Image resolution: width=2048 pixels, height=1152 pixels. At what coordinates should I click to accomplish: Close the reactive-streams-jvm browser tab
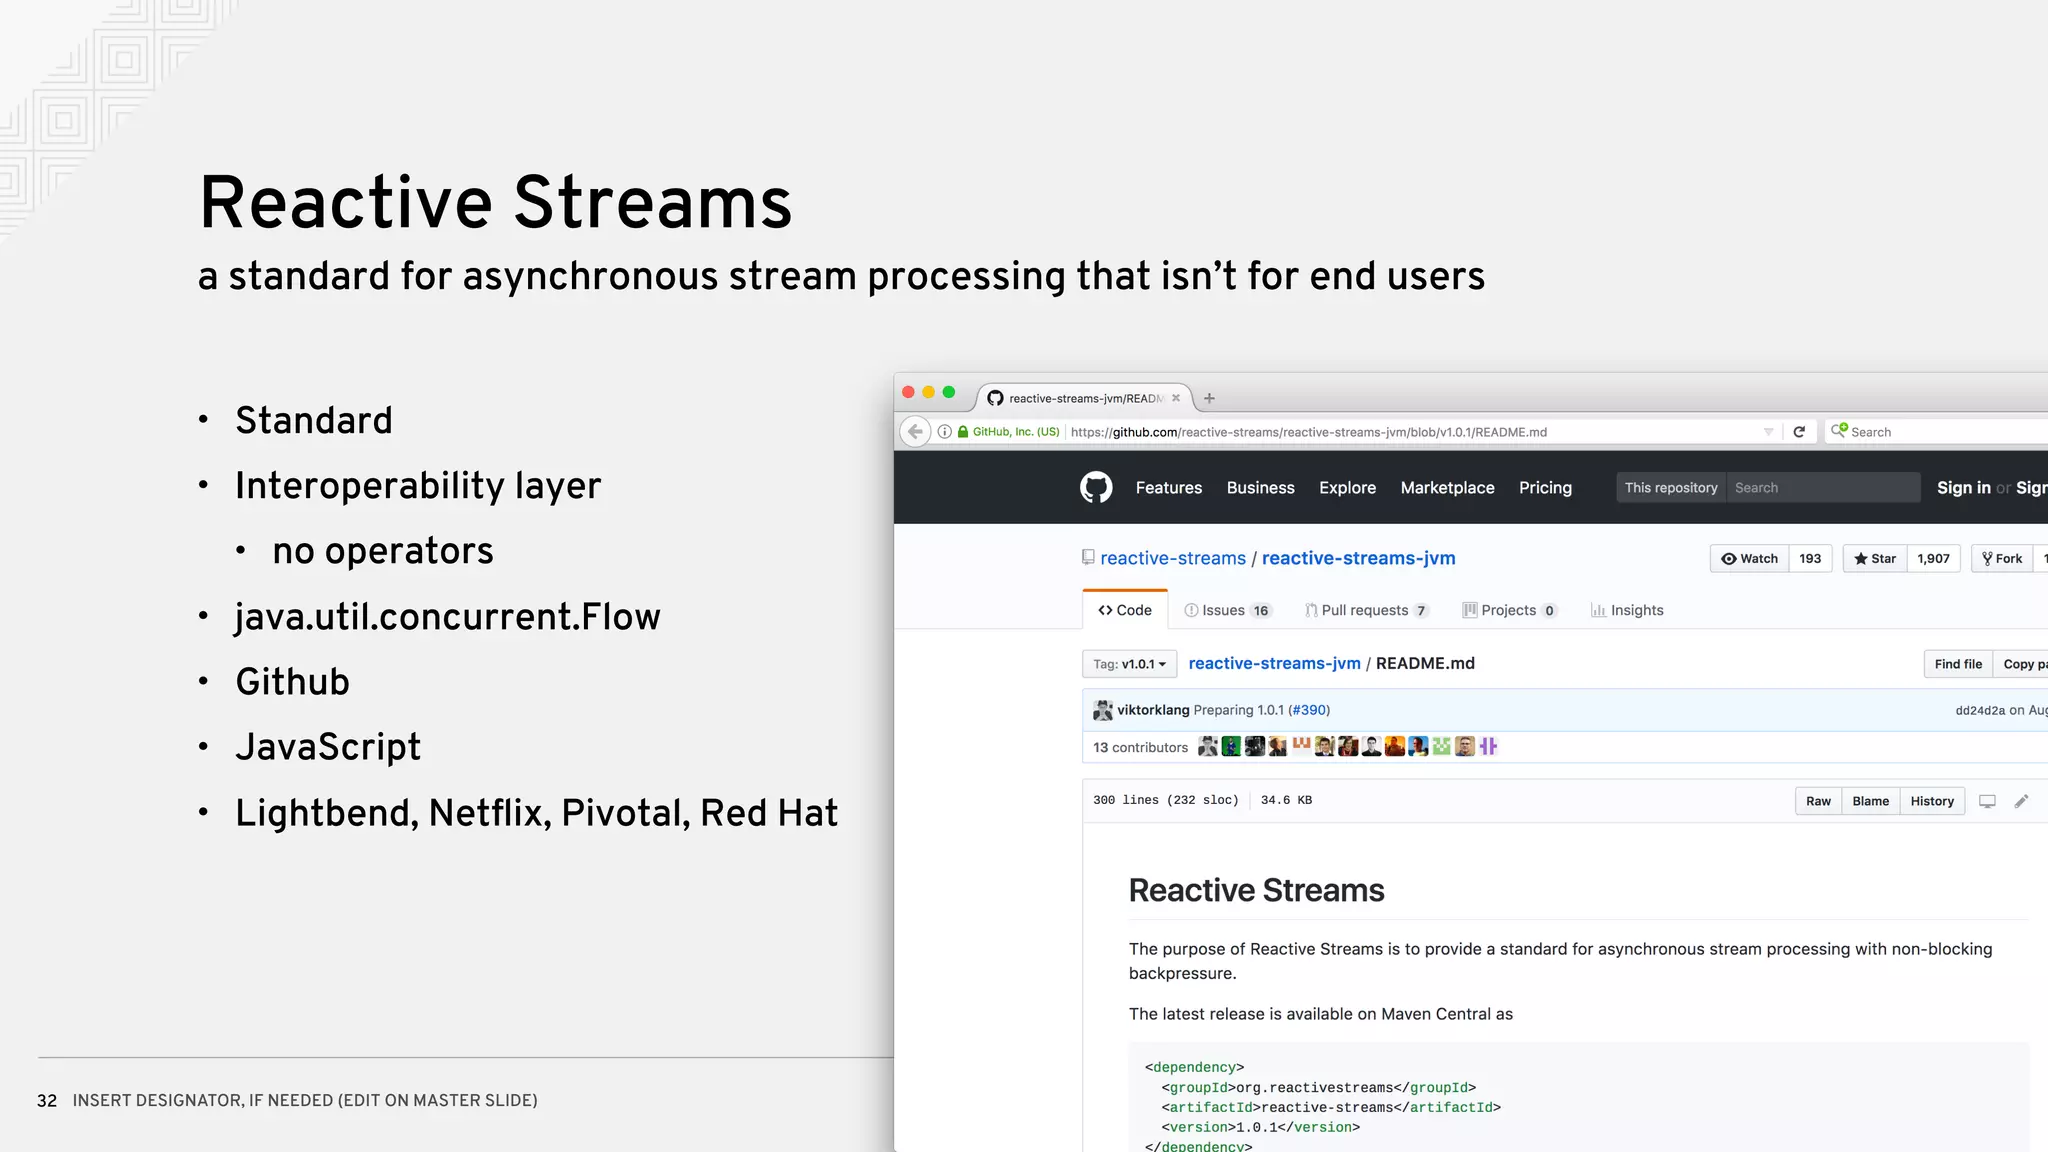pos(1176,398)
